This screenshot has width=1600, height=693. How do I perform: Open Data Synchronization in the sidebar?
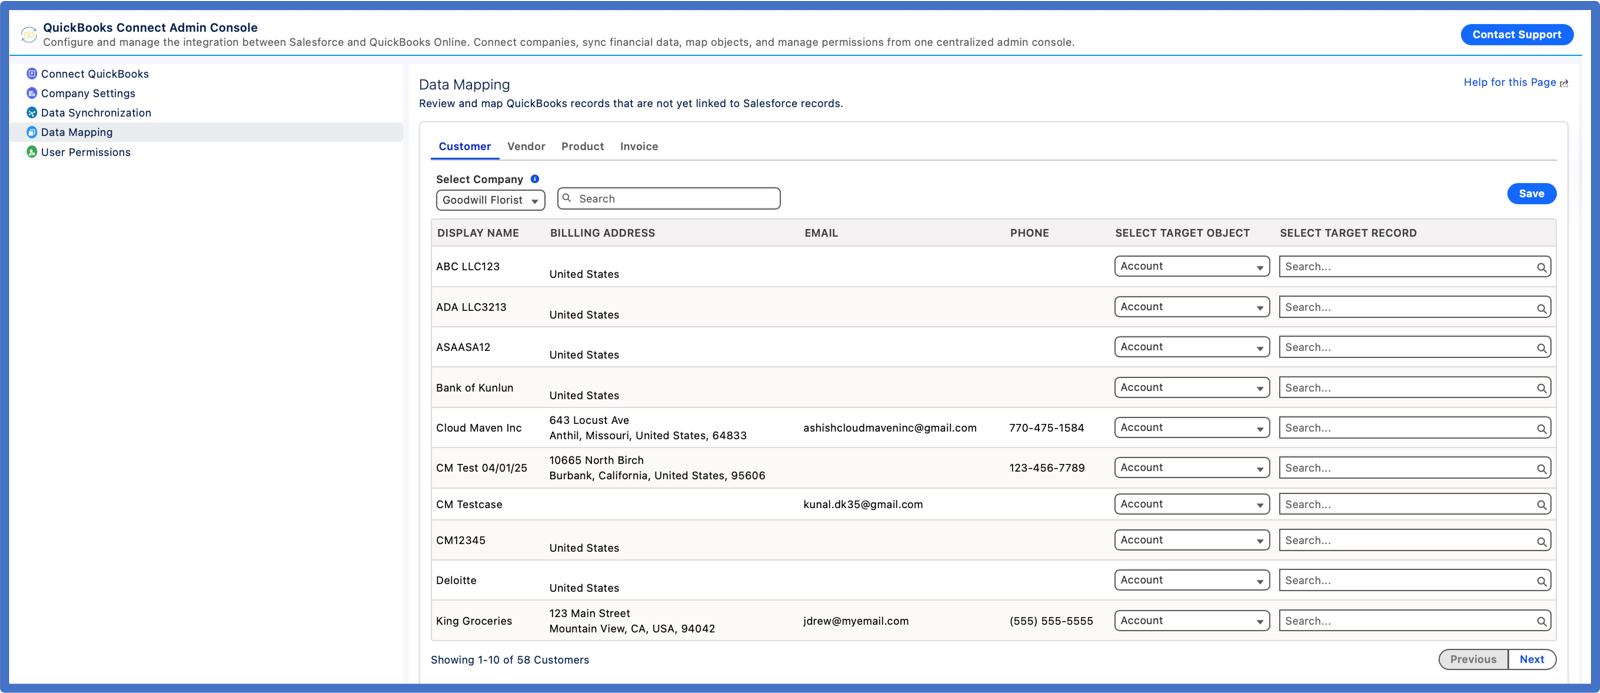96,113
